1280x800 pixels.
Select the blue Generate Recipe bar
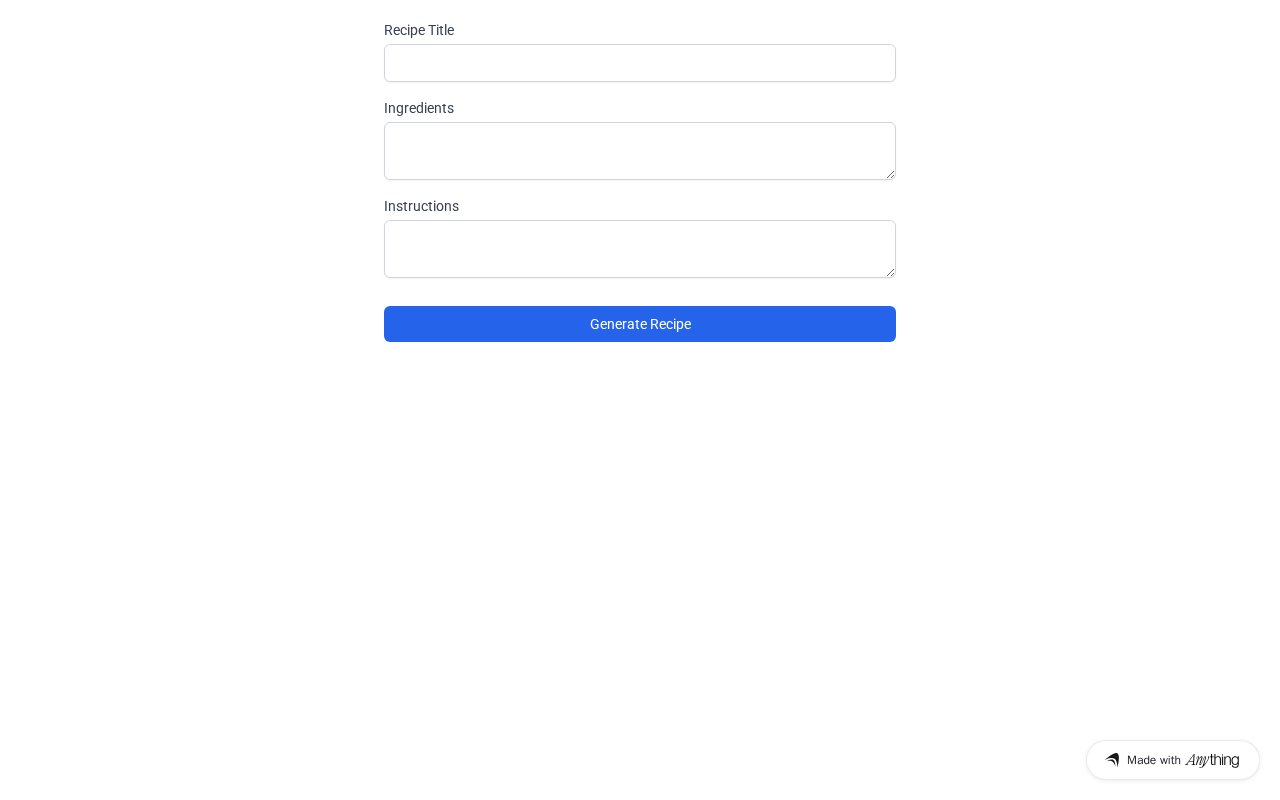point(640,324)
